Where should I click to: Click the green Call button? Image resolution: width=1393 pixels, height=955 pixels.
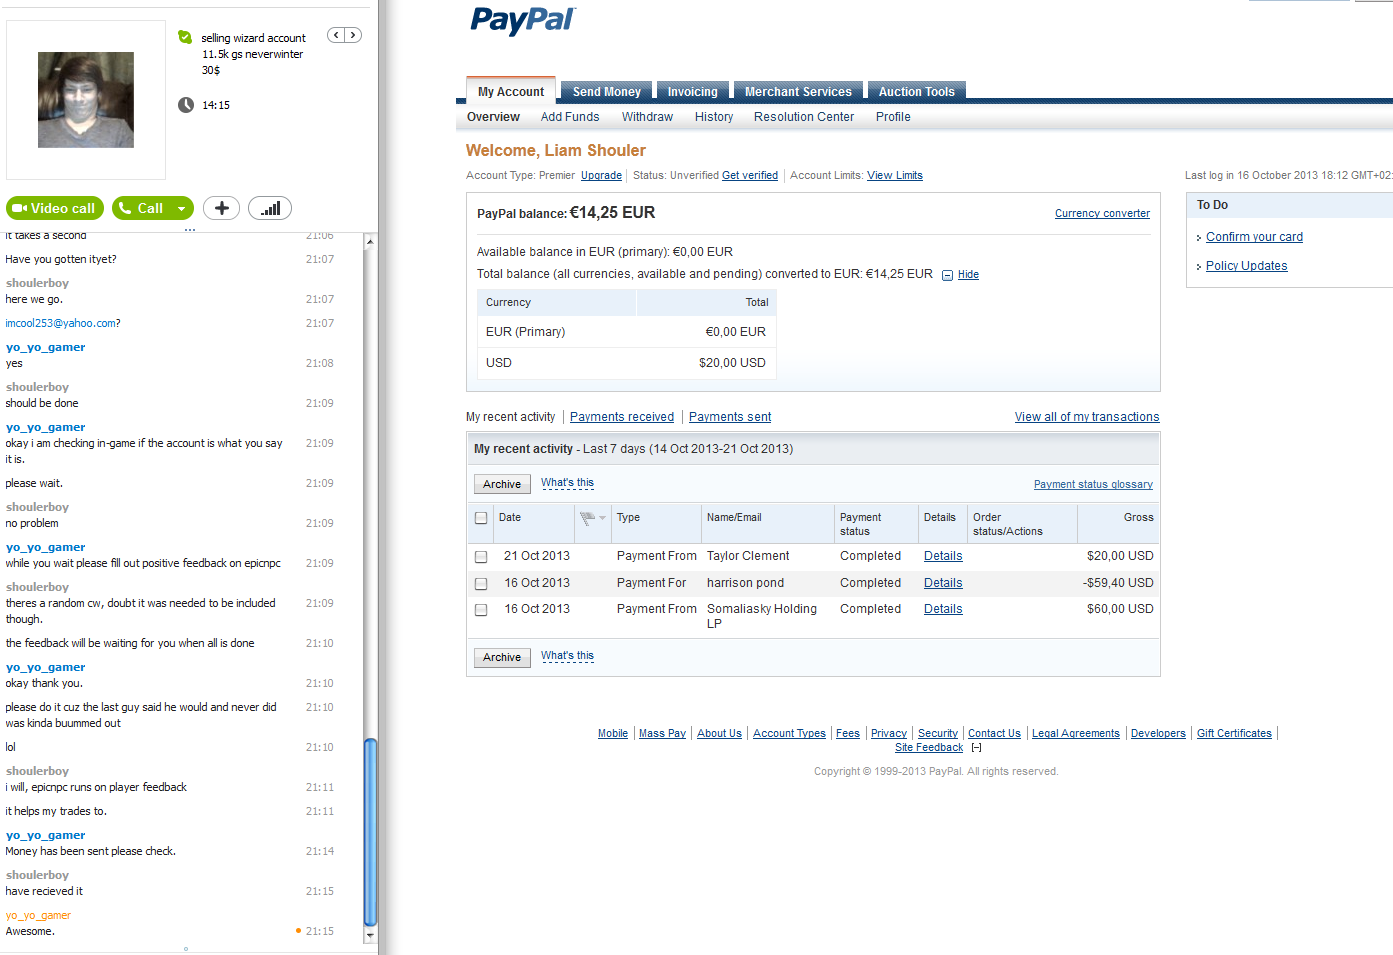click(142, 208)
